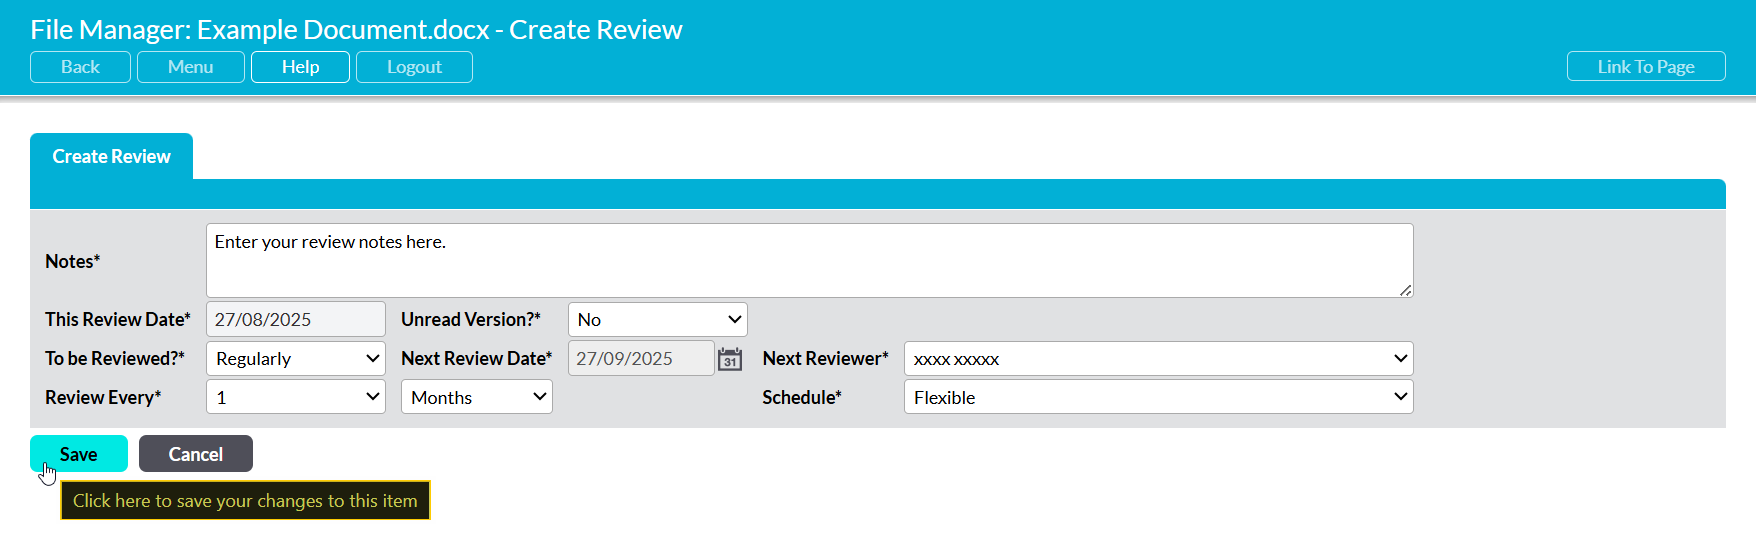1756x535 pixels.
Task: Expand the Next Reviewer dropdown
Action: [x=1157, y=359]
